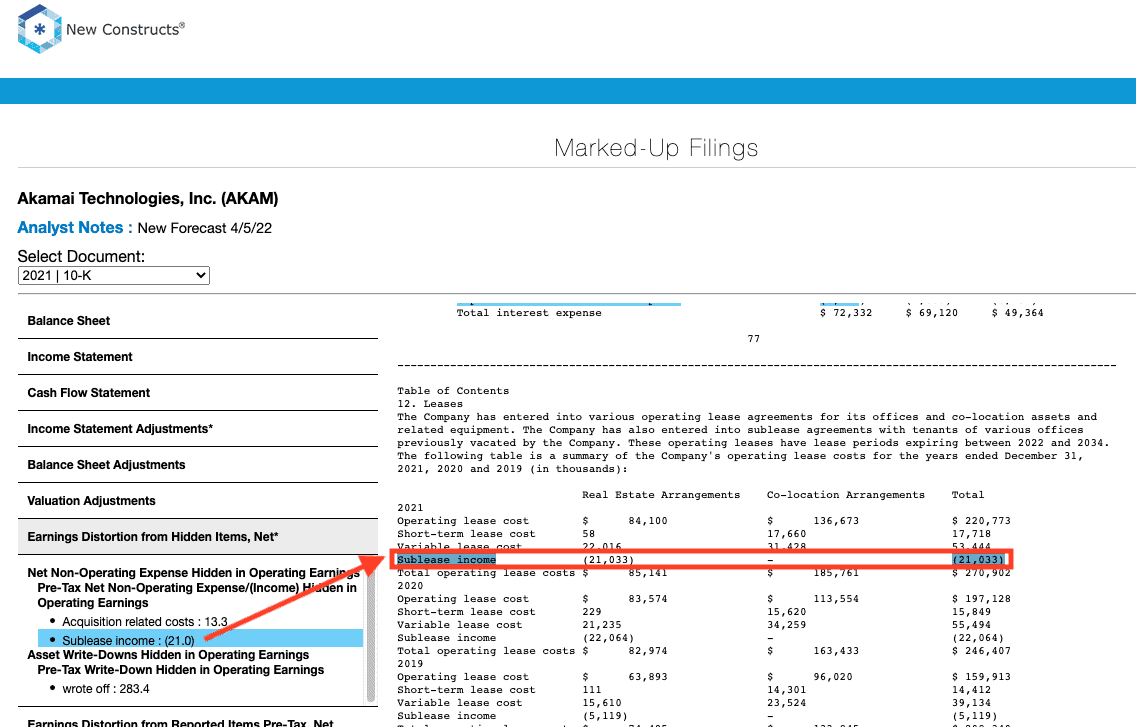Viewport: 1136px width, 727px height.
Task: Click the Marked-Up Filings page title
Action: tap(656, 148)
